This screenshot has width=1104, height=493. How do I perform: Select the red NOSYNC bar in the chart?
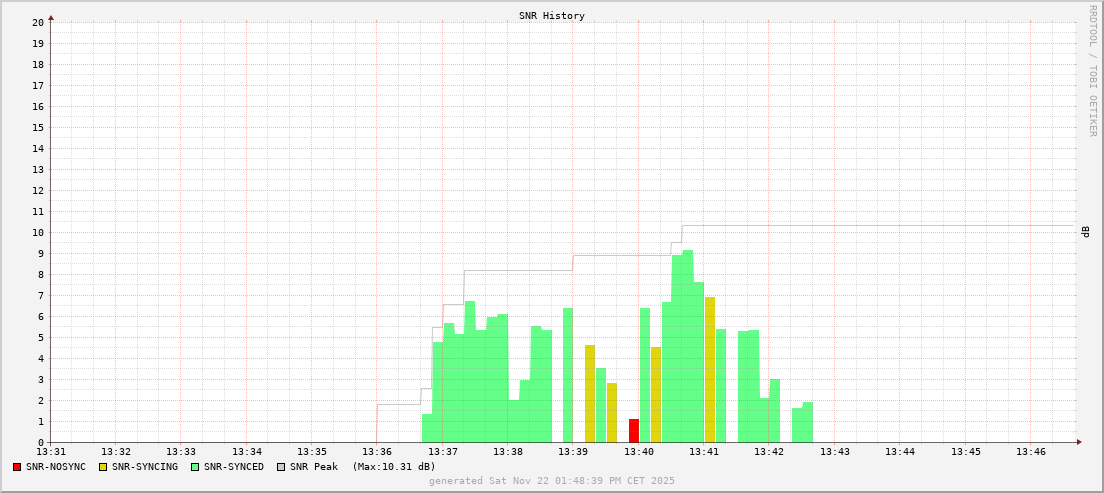point(633,431)
